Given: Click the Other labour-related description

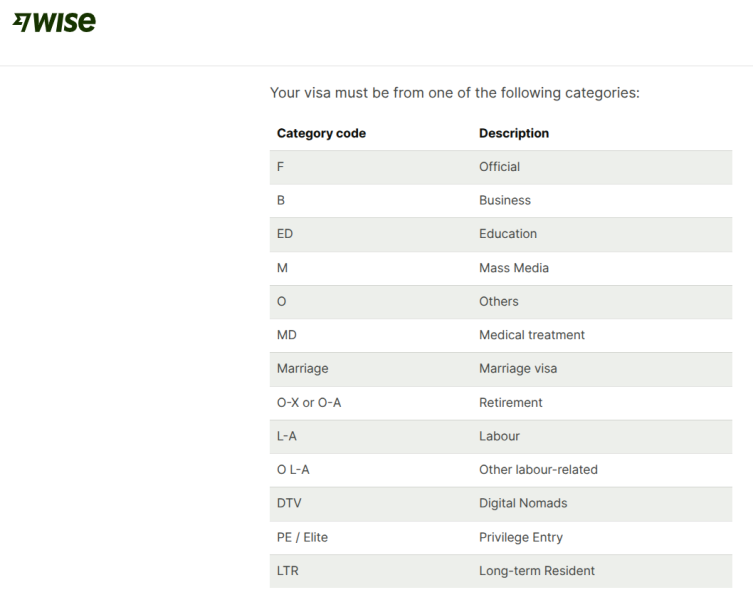Looking at the screenshot, I should (x=538, y=470).
